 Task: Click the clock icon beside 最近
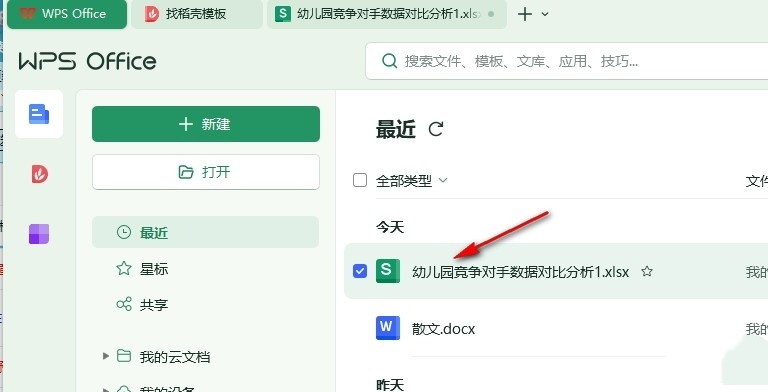pos(124,232)
